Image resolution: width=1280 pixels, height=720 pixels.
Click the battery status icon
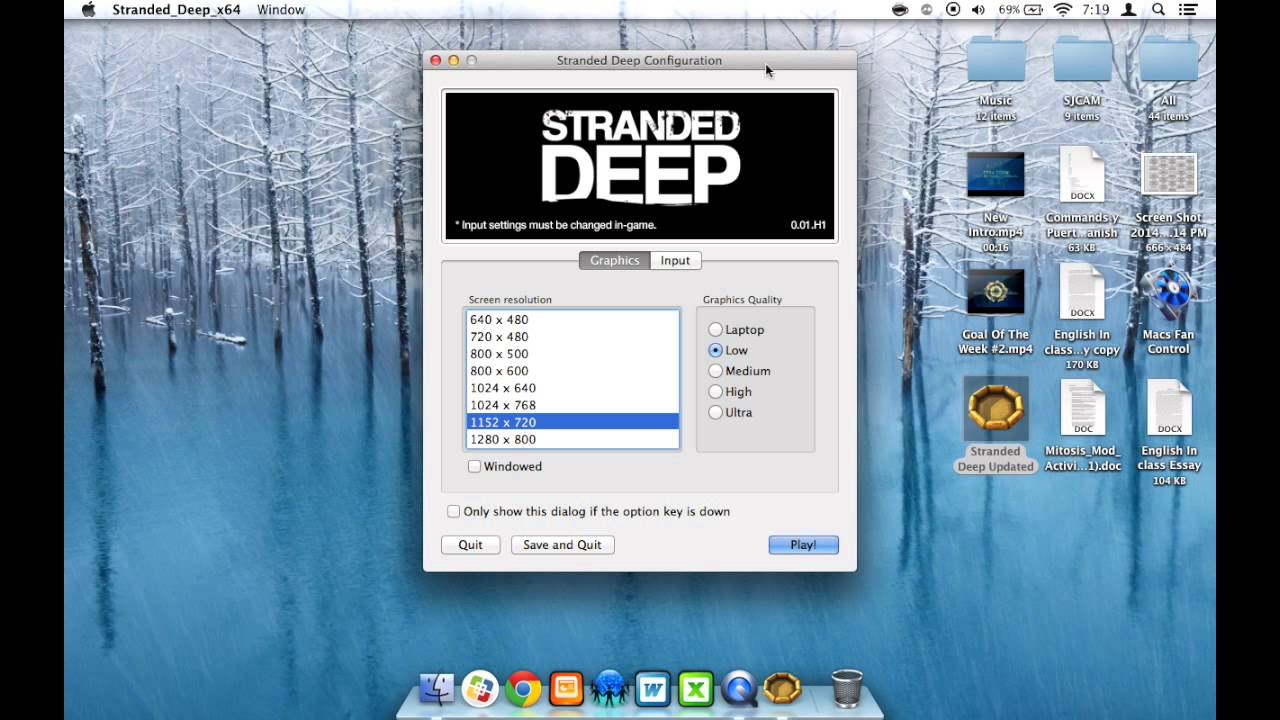coord(1034,10)
